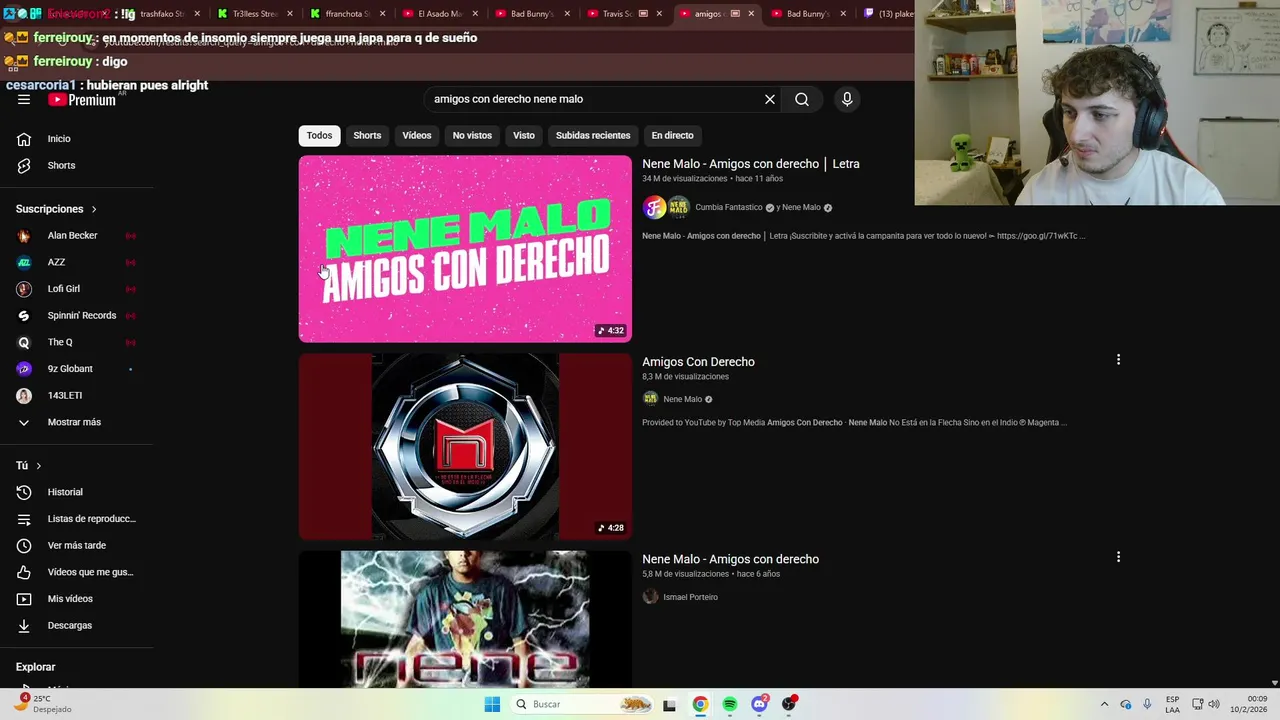Focus the YouTube search input field

tap(594, 99)
